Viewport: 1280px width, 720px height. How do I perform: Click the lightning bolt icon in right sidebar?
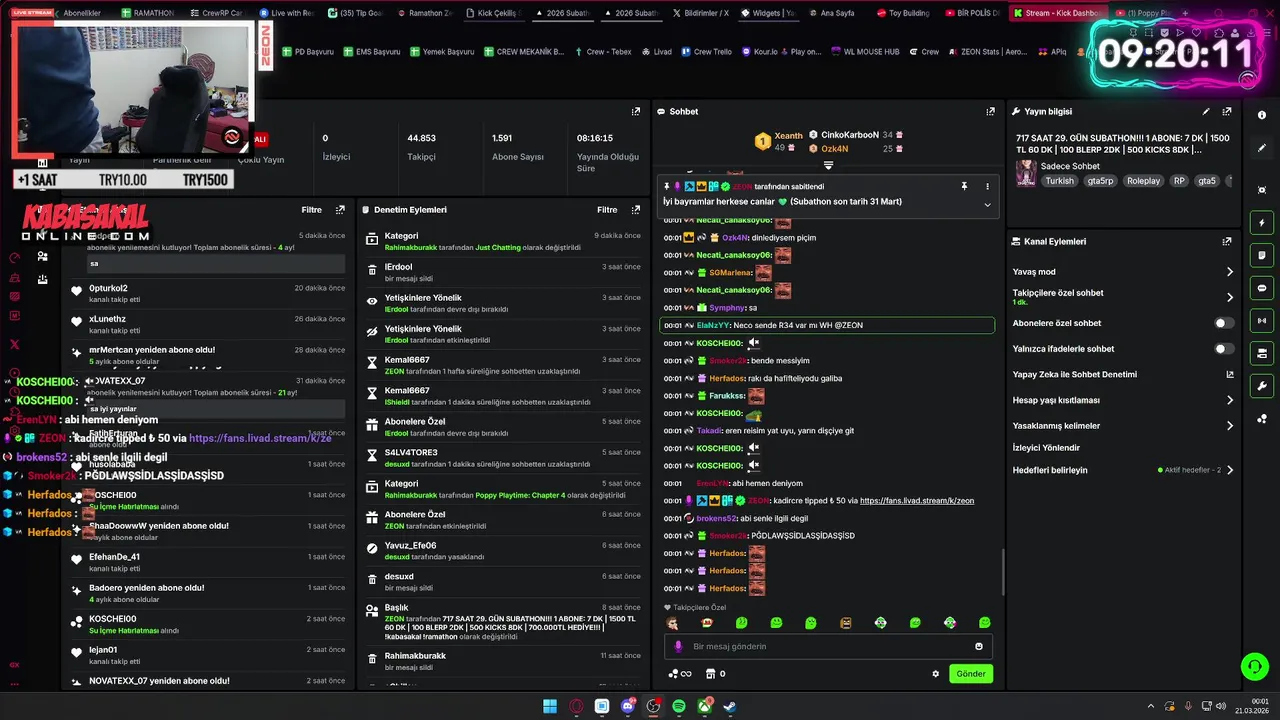click(x=1262, y=223)
